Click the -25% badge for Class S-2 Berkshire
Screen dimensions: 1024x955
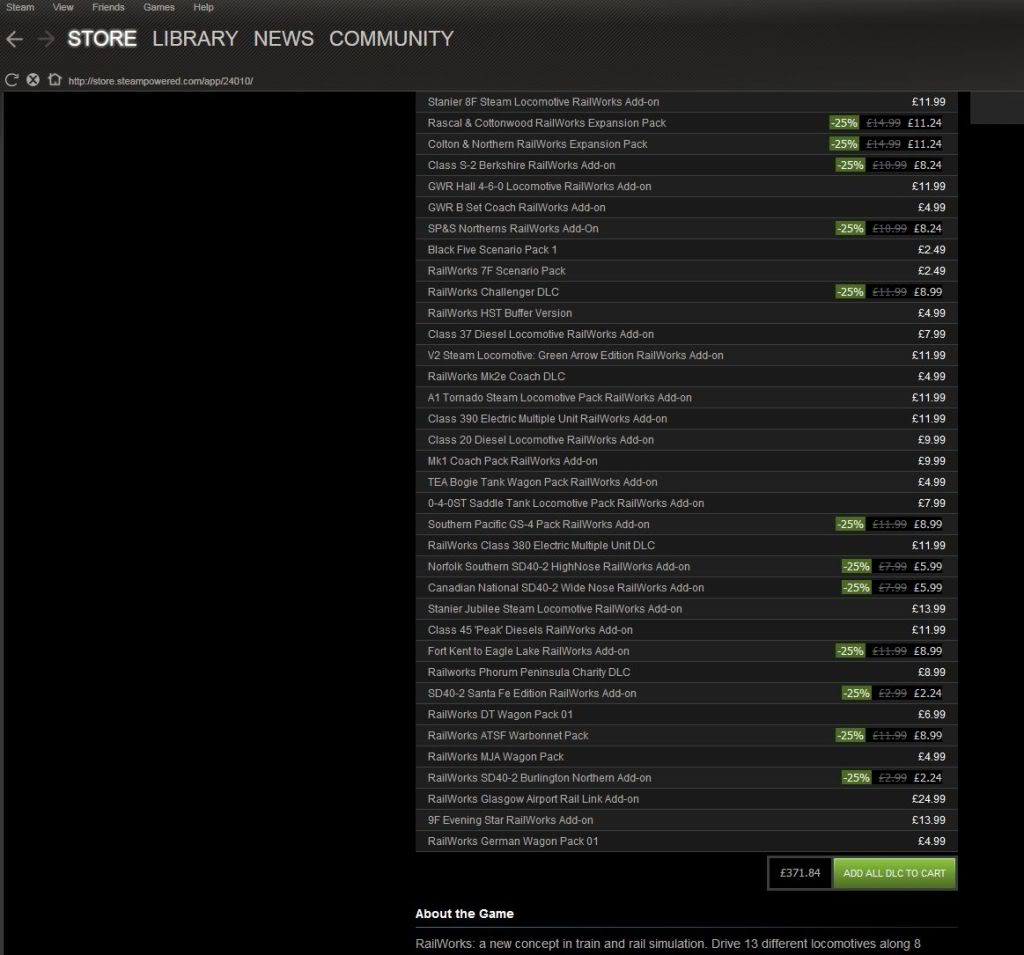click(849, 165)
